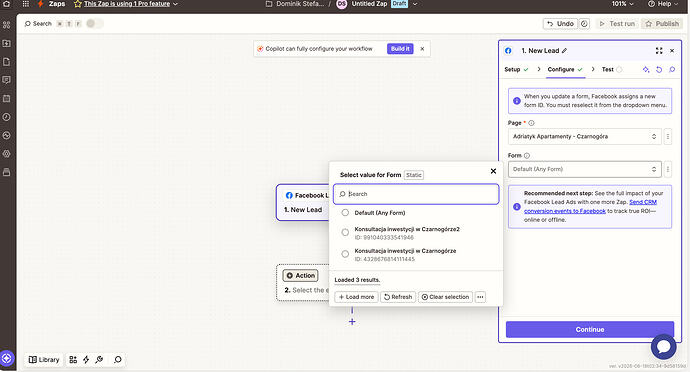Click the Undo button

[x=561, y=24]
